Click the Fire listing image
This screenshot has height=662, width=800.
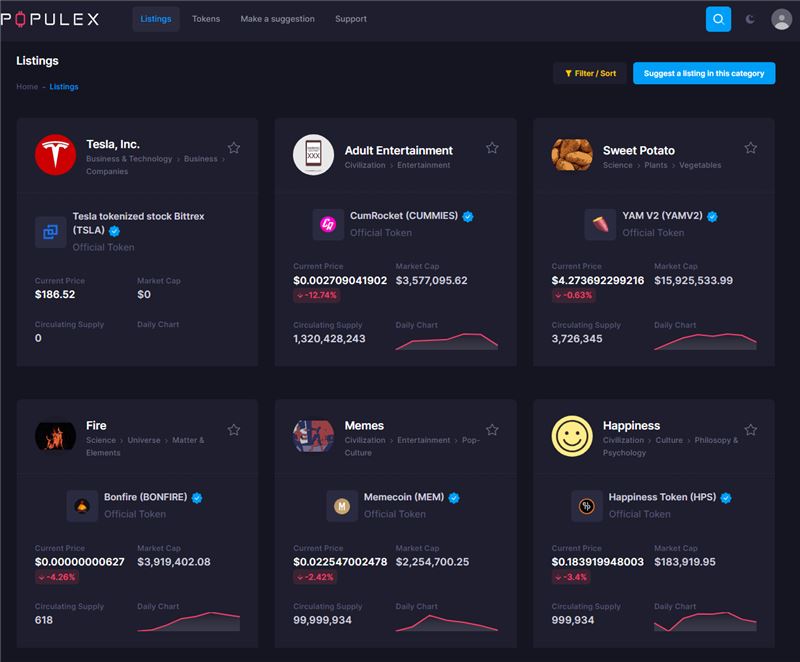pos(55,437)
